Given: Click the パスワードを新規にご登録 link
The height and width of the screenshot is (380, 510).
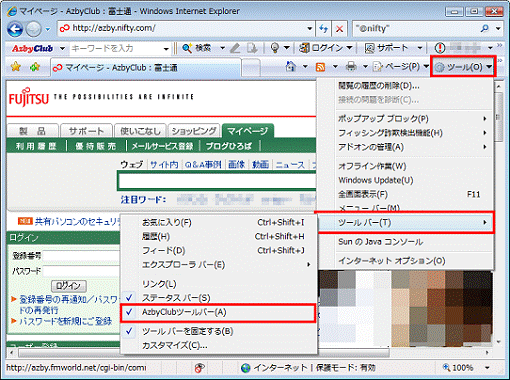Looking at the screenshot, I should tap(66, 321).
